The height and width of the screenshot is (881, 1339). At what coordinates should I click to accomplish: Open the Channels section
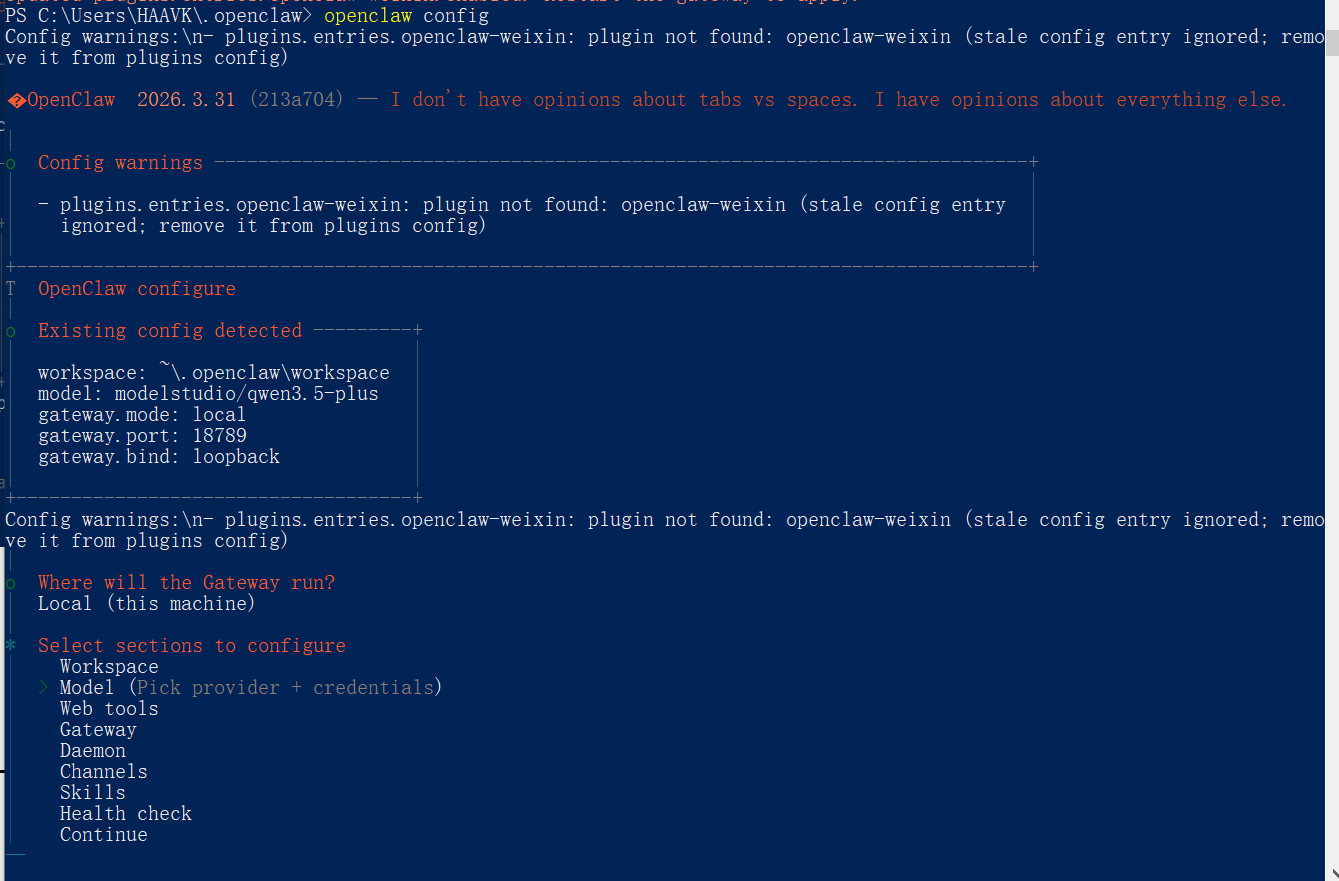104,772
